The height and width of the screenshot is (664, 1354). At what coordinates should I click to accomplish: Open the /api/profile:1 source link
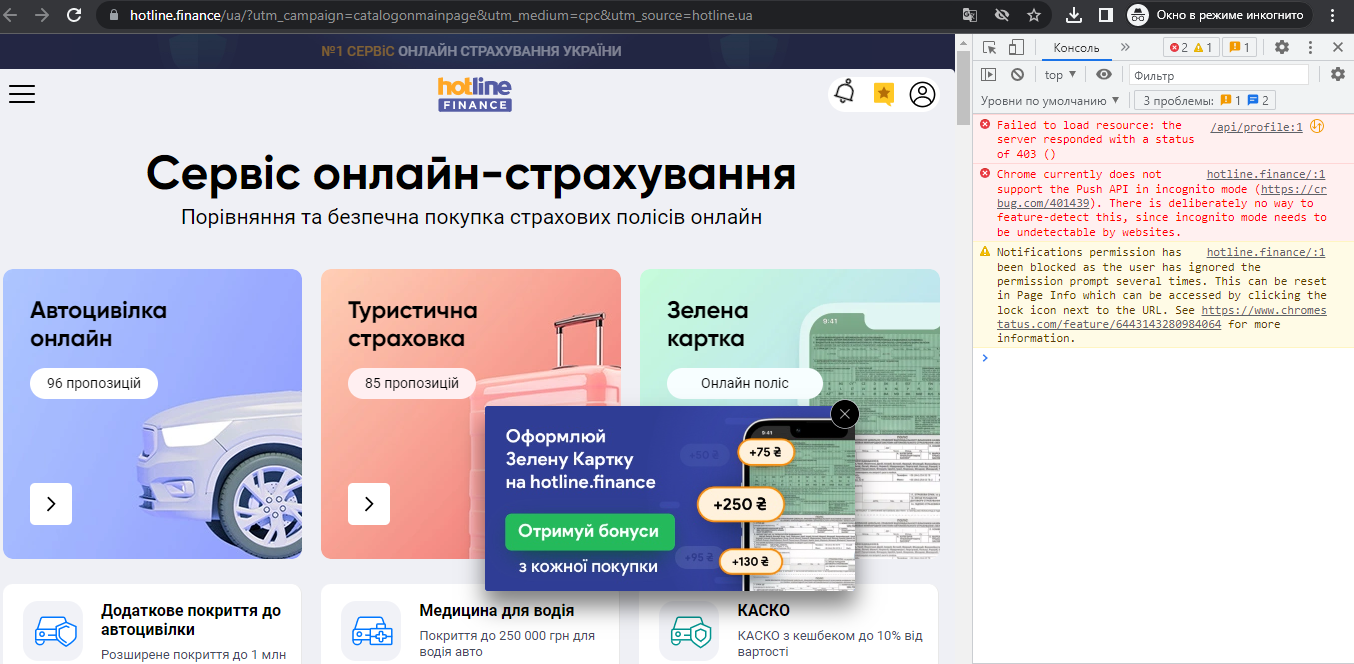coord(1256,127)
